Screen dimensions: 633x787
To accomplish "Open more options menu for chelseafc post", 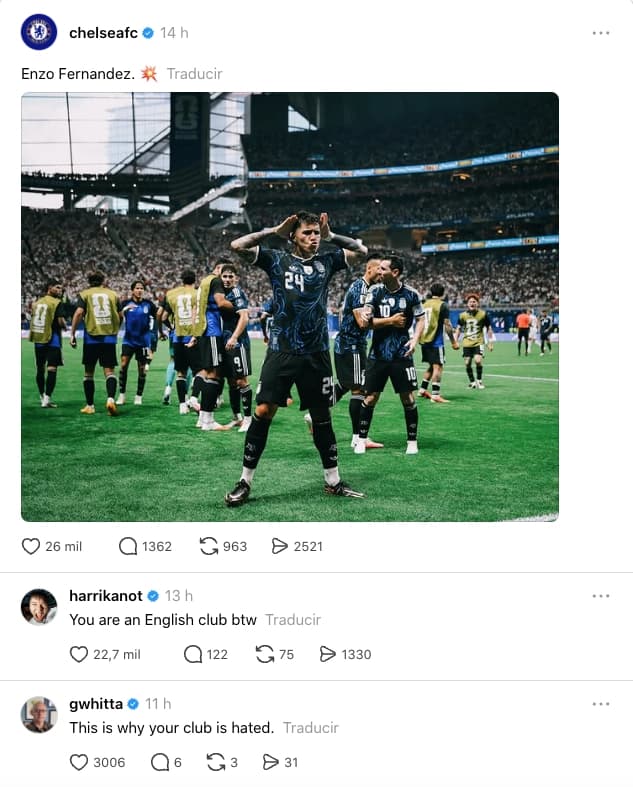I will point(600,33).
